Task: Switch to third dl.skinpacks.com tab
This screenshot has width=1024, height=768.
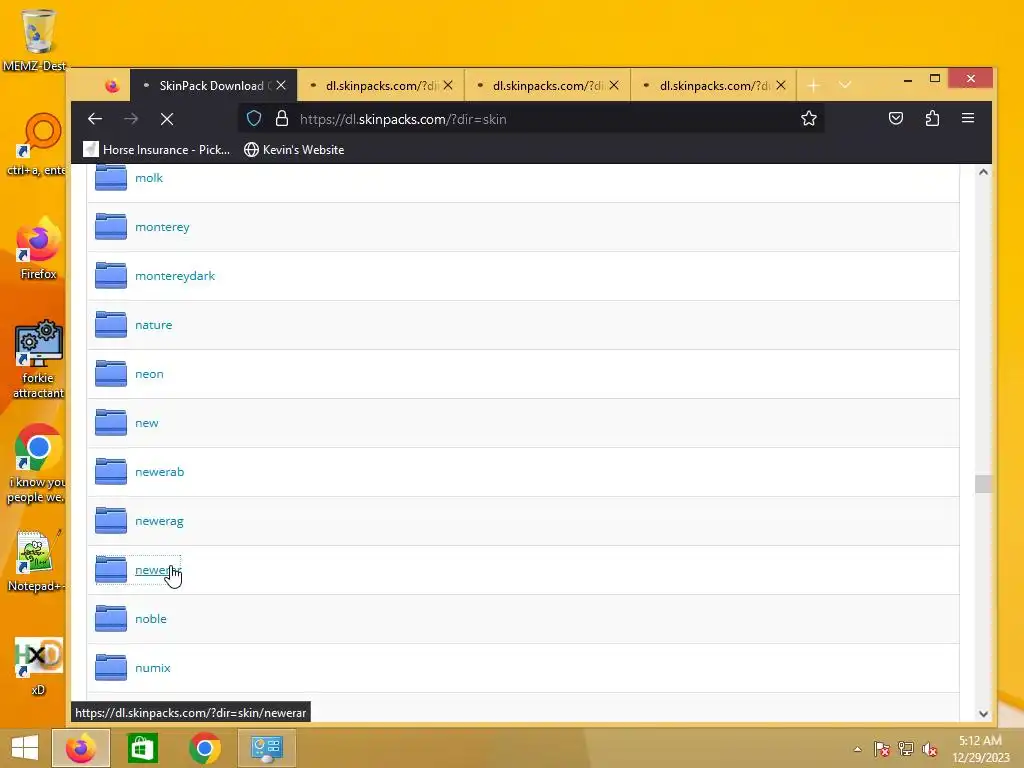Action: 548,86
